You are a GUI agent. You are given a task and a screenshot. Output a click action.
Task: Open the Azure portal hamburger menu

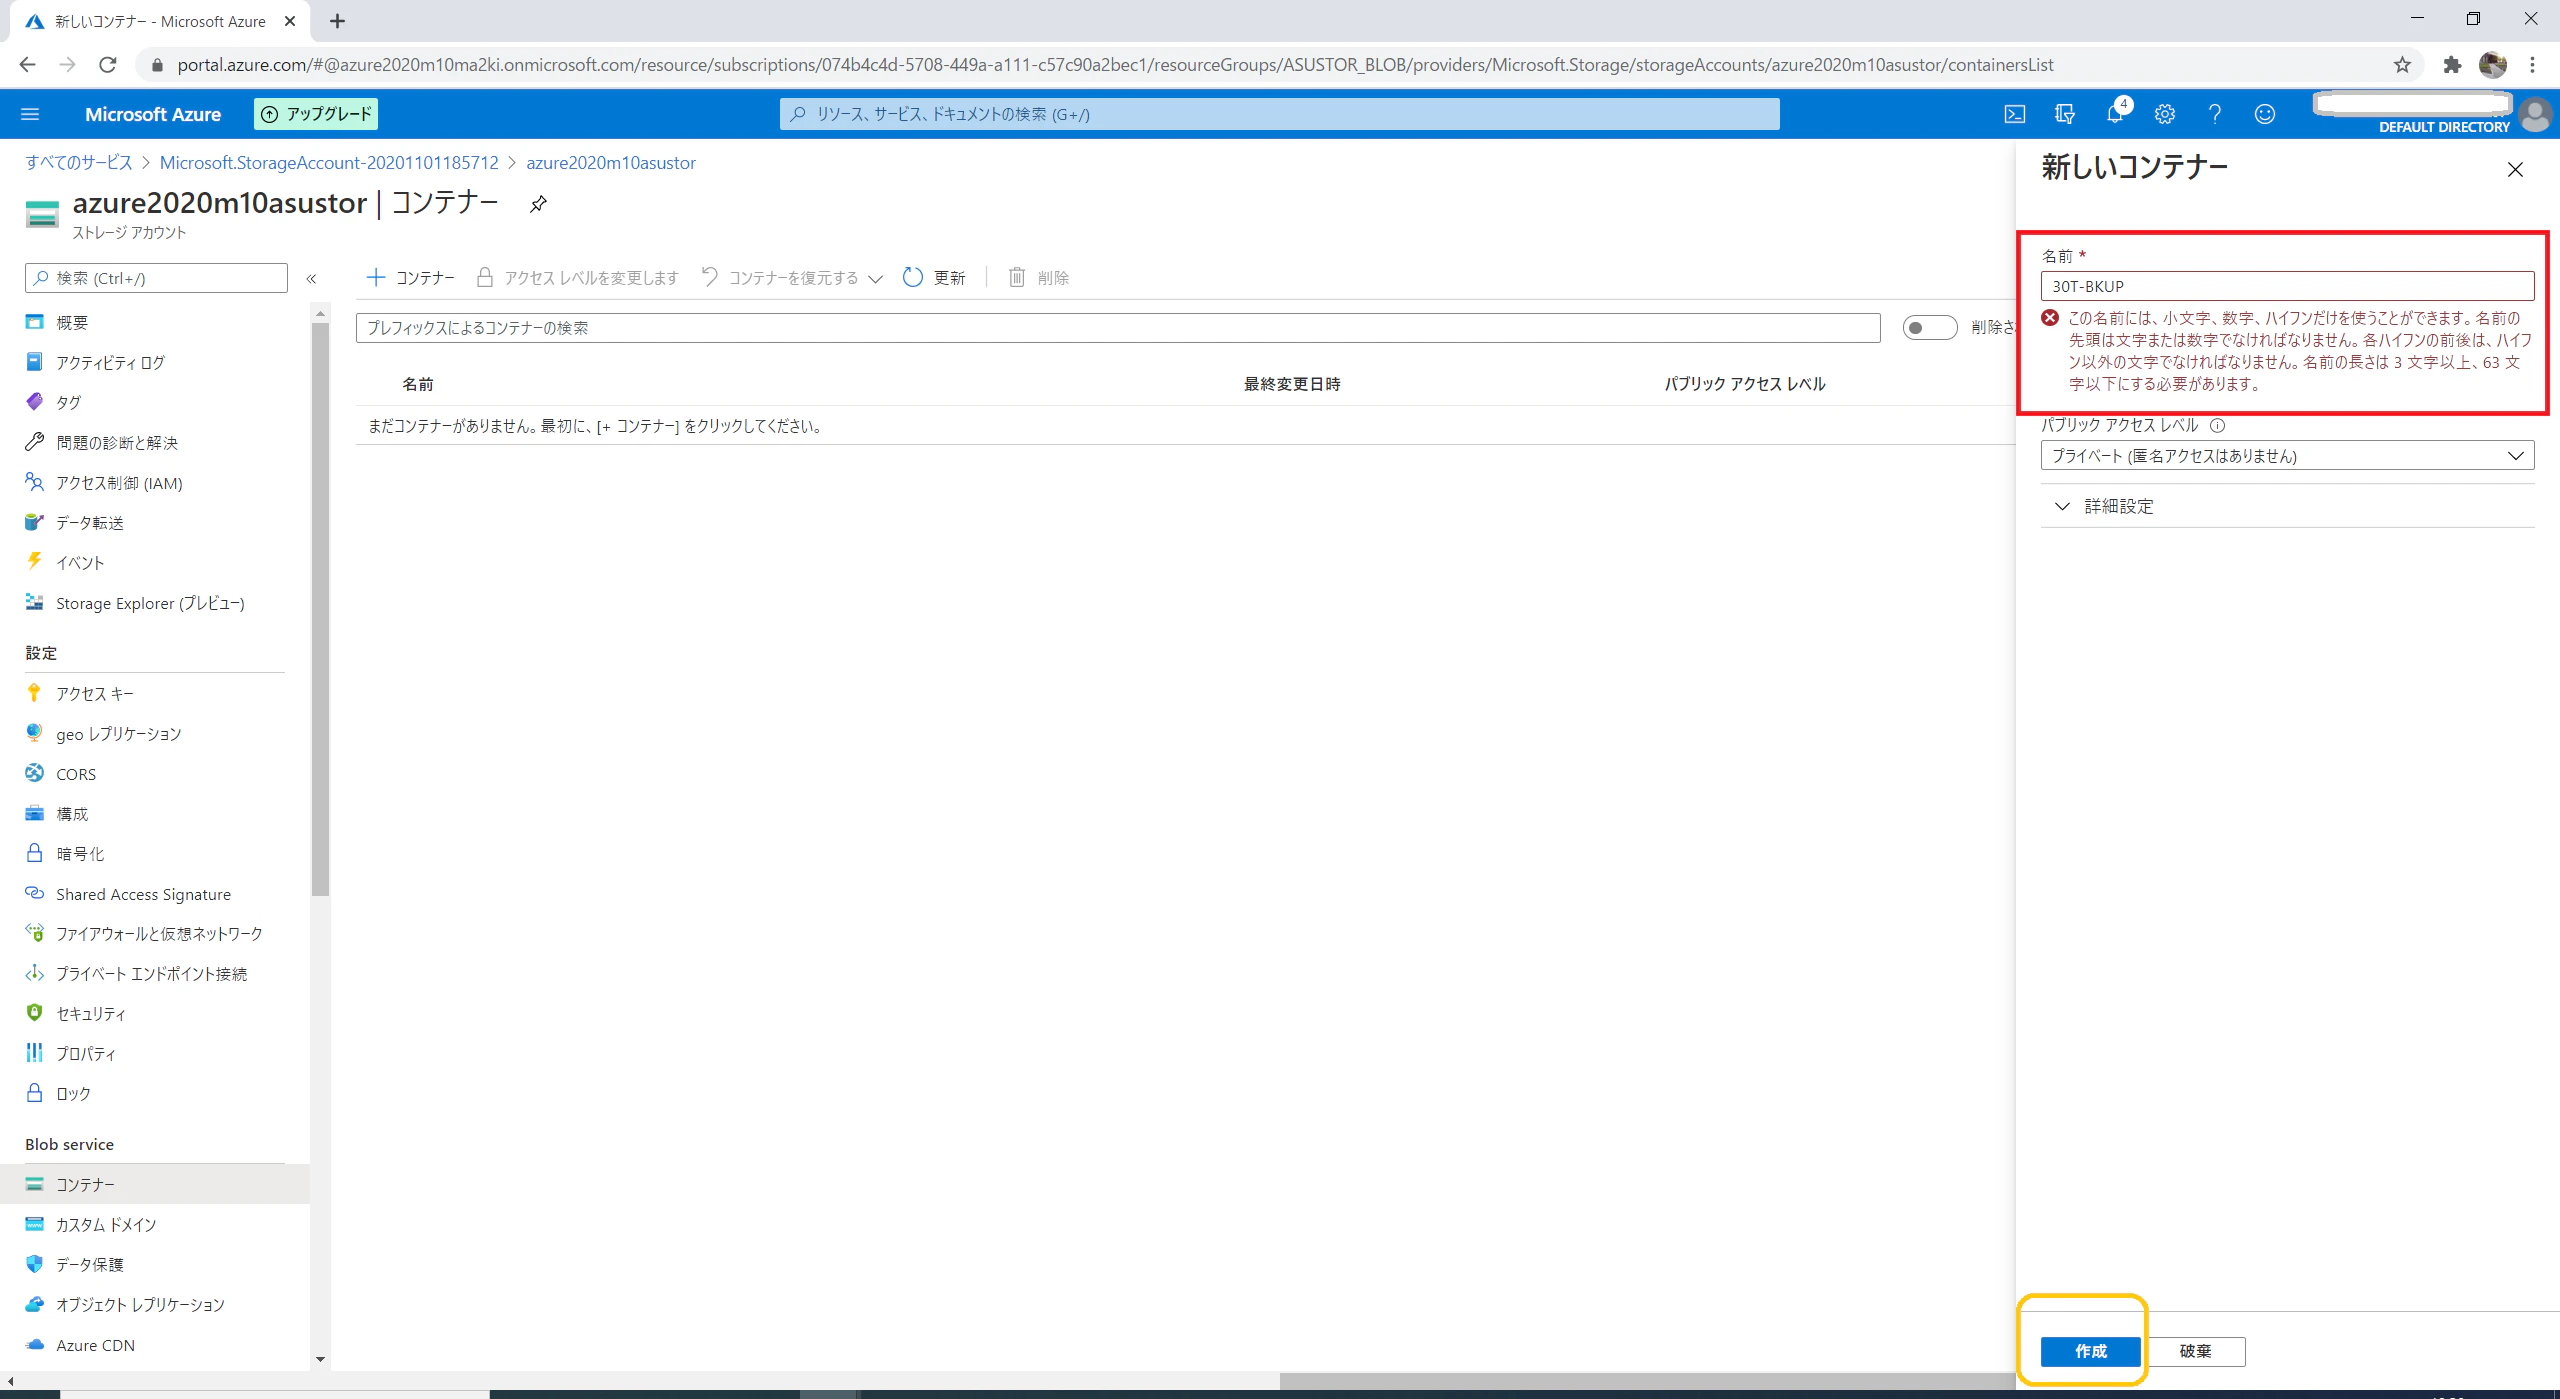pyautogui.click(x=30, y=114)
